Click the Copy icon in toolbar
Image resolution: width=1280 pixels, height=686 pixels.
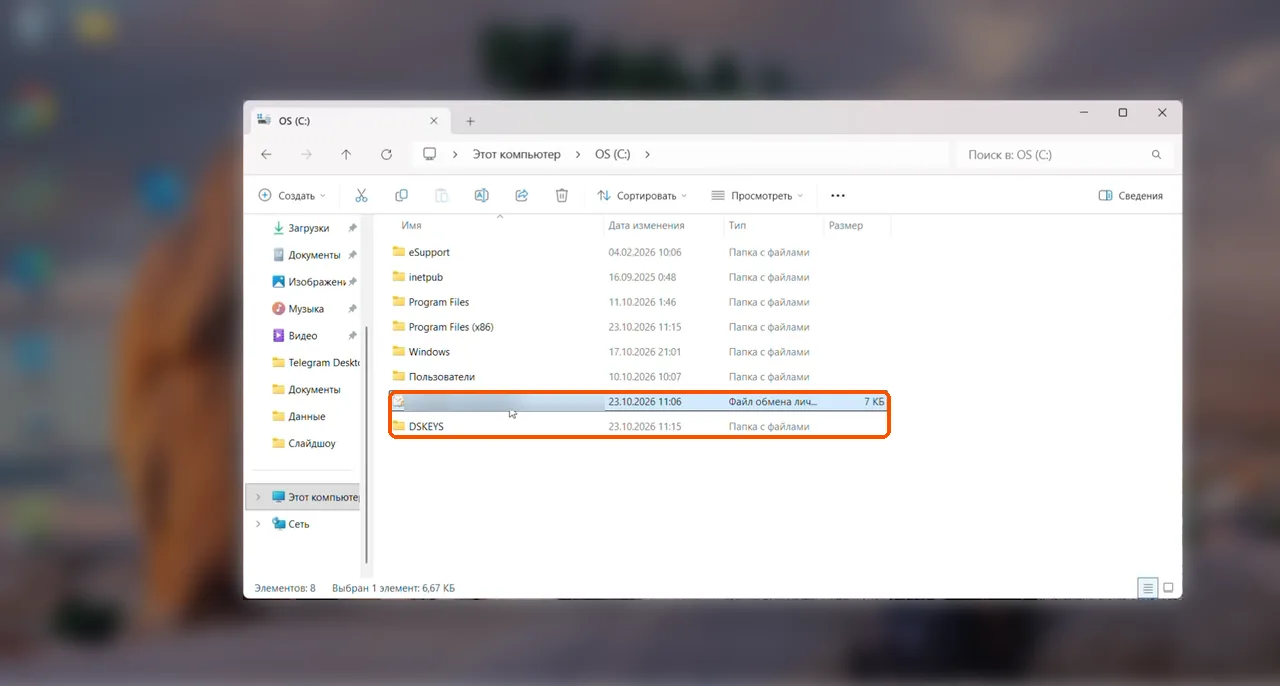[x=401, y=196]
